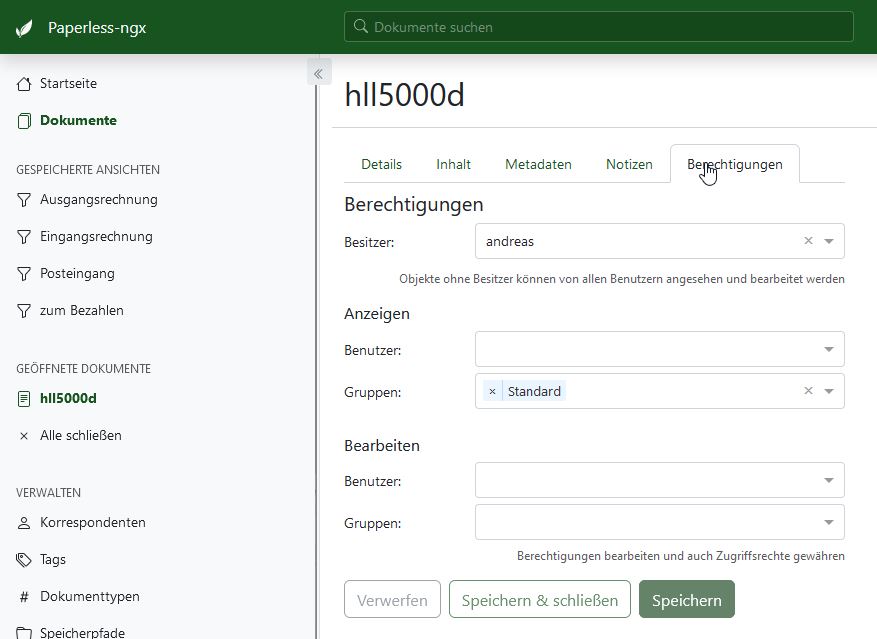
Task: Go to Startseite in sidebar
Action: pos(68,84)
